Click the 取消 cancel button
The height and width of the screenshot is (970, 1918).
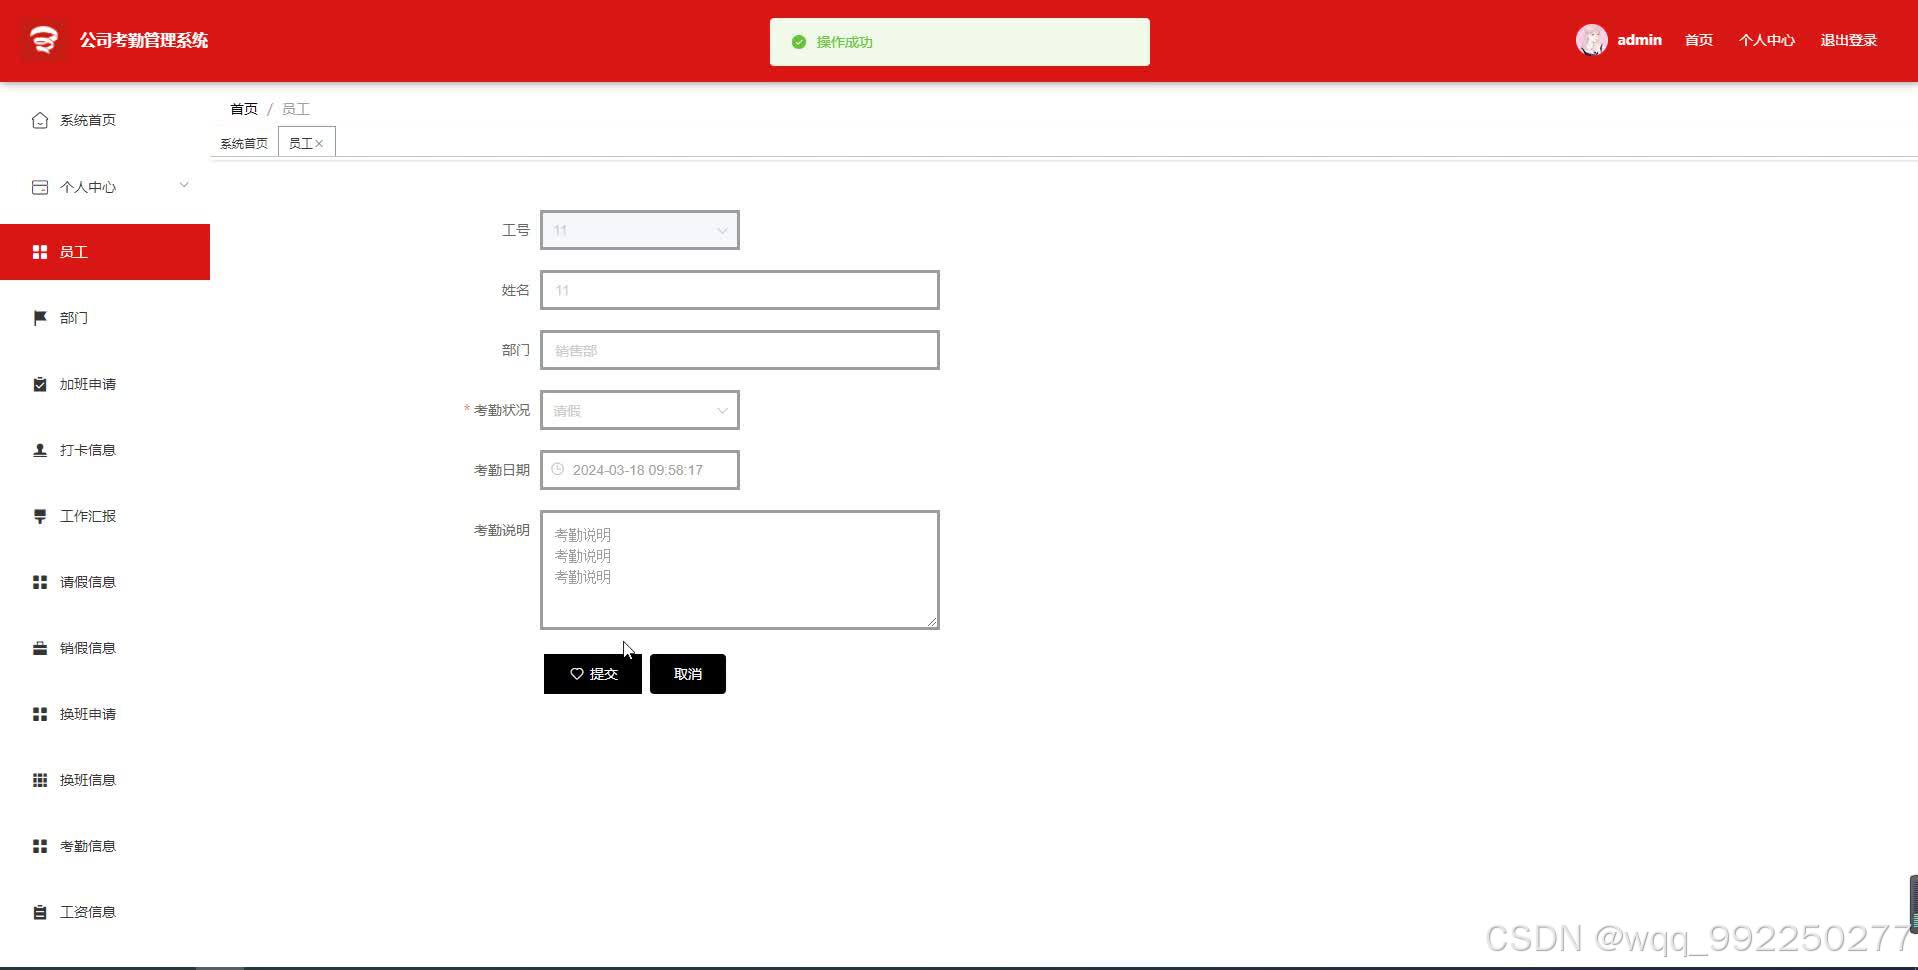point(688,674)
